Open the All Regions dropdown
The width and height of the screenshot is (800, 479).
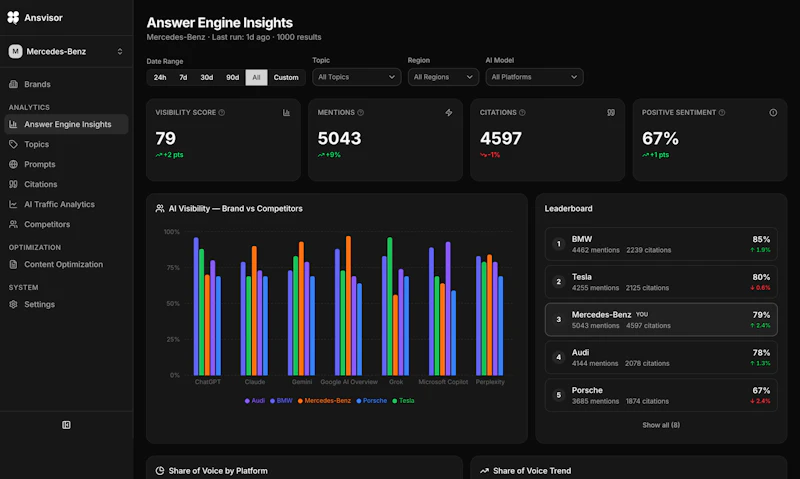point(443,77)
